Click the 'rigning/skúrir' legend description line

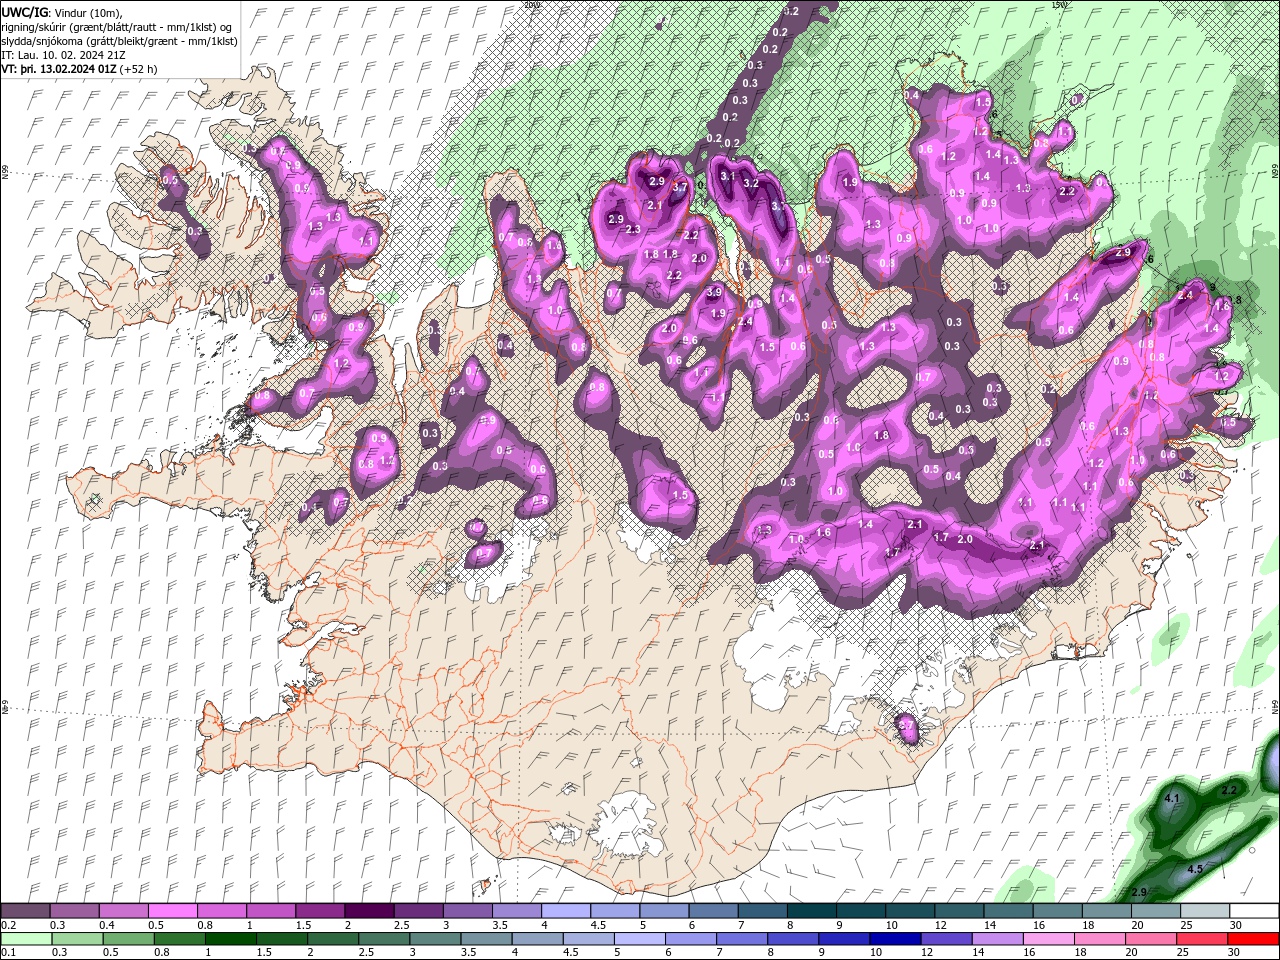pyautogui.click(x=118, y=26)
